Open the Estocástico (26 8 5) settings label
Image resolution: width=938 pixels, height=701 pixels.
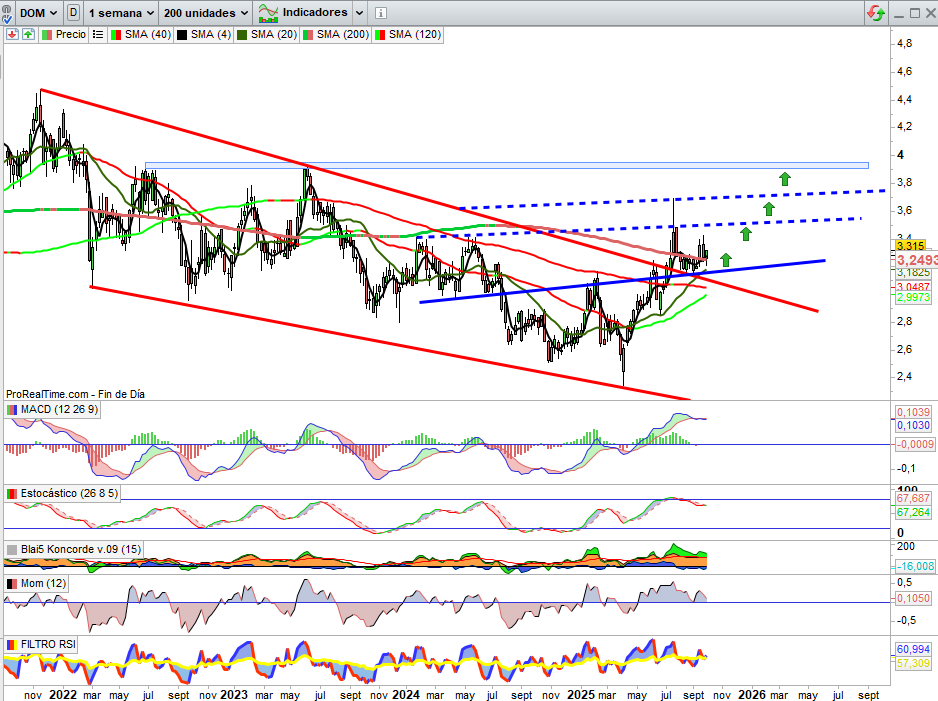point(64,494)
